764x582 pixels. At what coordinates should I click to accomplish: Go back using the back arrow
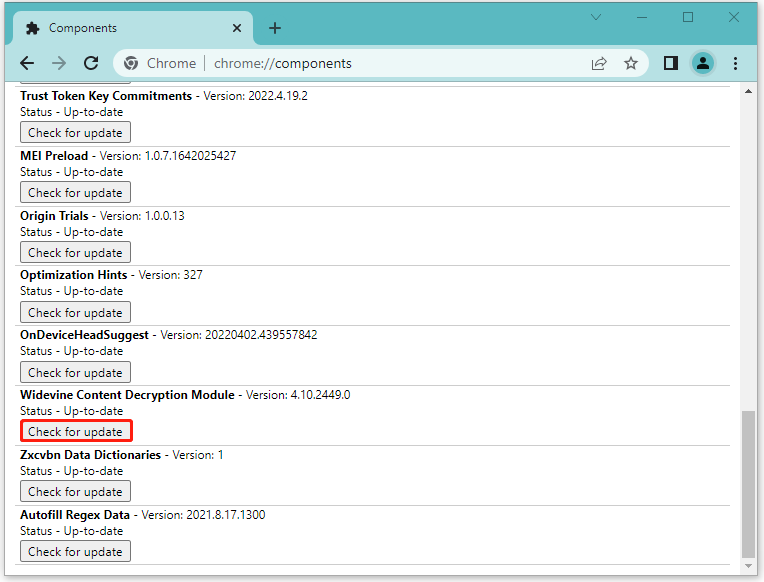tap(27, 63)
